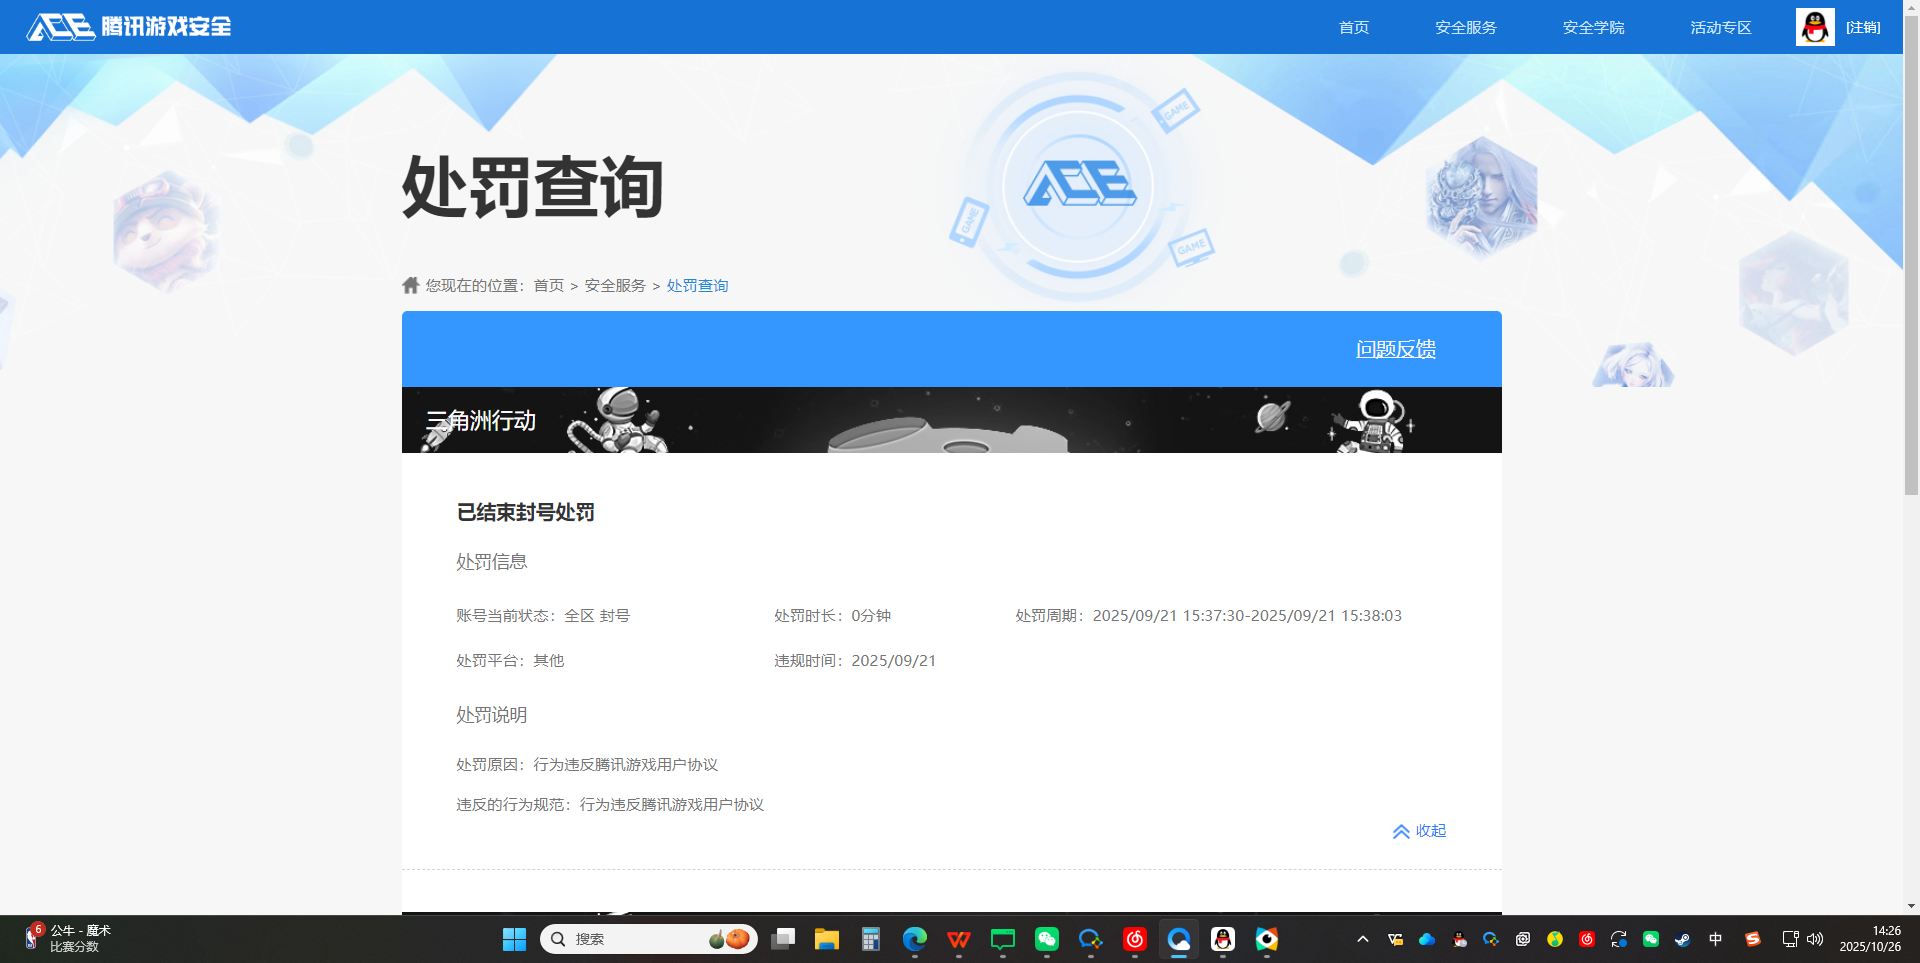Click the QQ avatar in the top navigation
Image resolution: width=1920 pixels, height=963 pixels.
click(x=1814, y=27)
